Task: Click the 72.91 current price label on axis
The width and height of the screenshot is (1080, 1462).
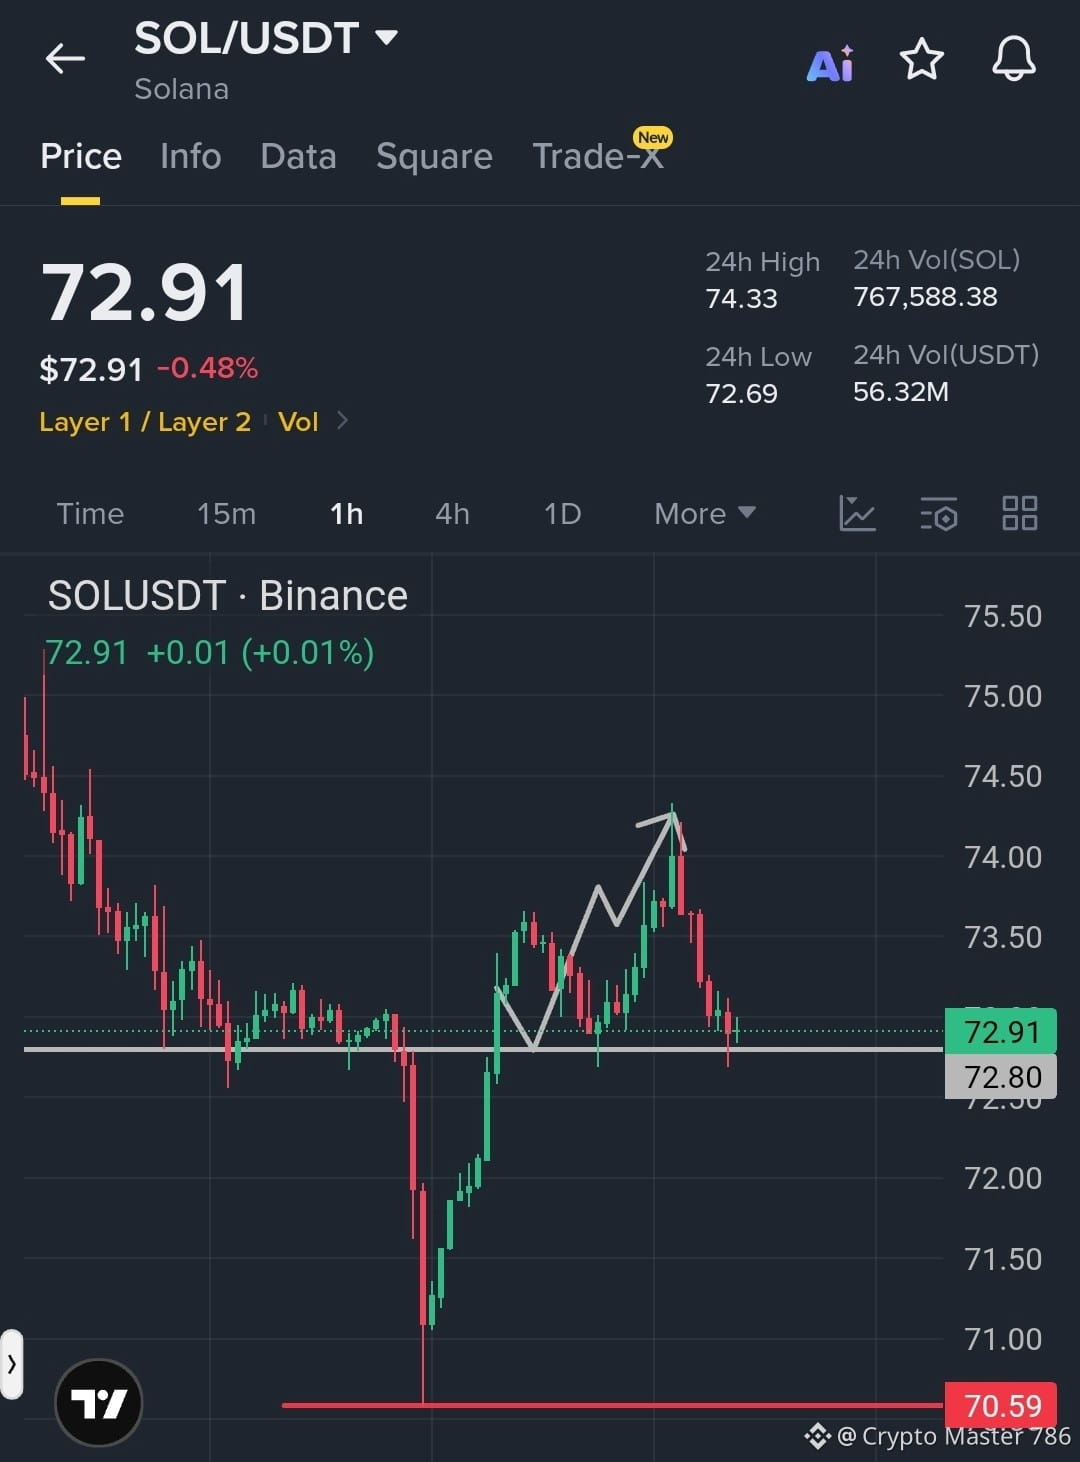Action: tap(1001, 1031)
